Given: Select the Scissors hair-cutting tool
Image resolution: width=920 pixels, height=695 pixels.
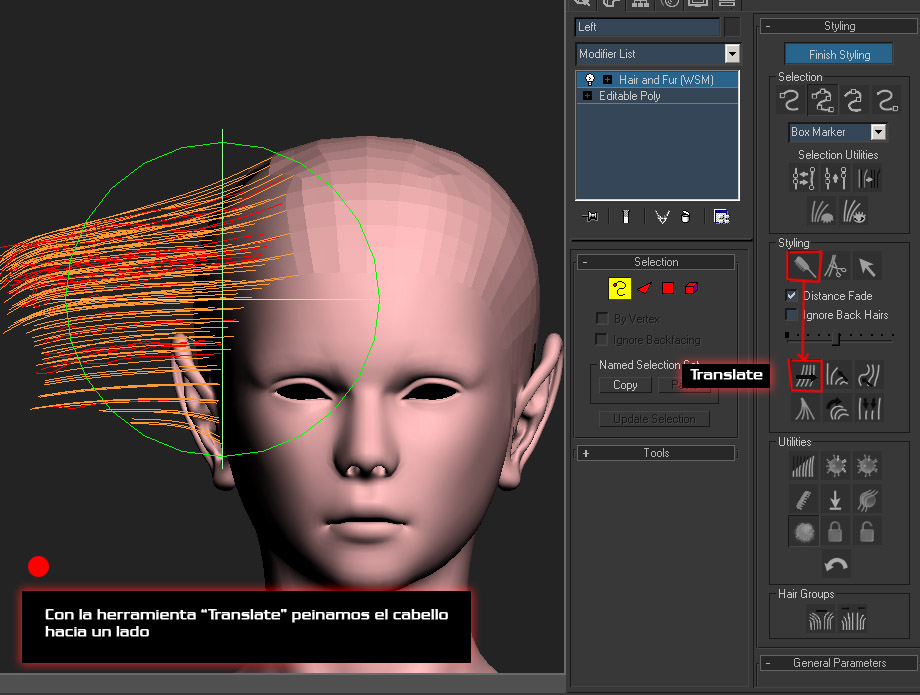Looking at the screenshot, I should coord(838,267).
